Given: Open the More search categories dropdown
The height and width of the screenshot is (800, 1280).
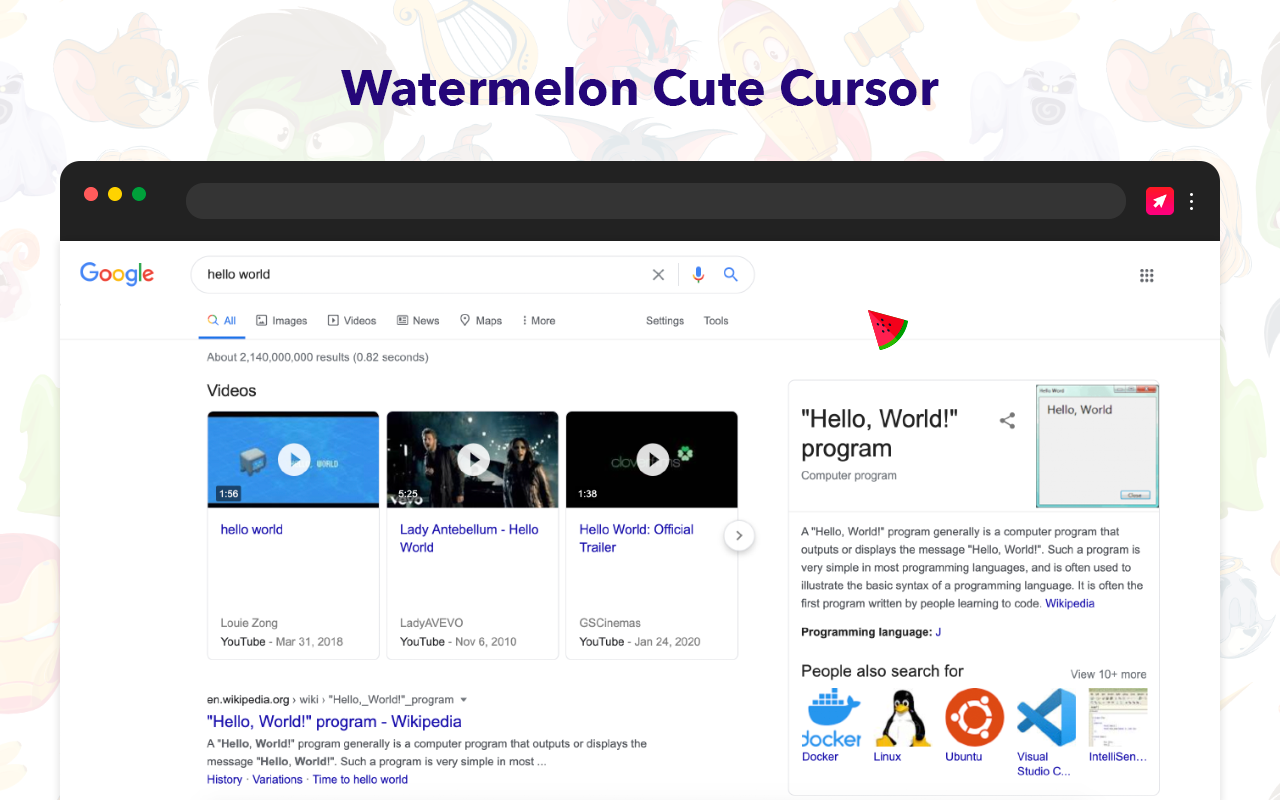Looking at the screenshot, I should [538, 320].
